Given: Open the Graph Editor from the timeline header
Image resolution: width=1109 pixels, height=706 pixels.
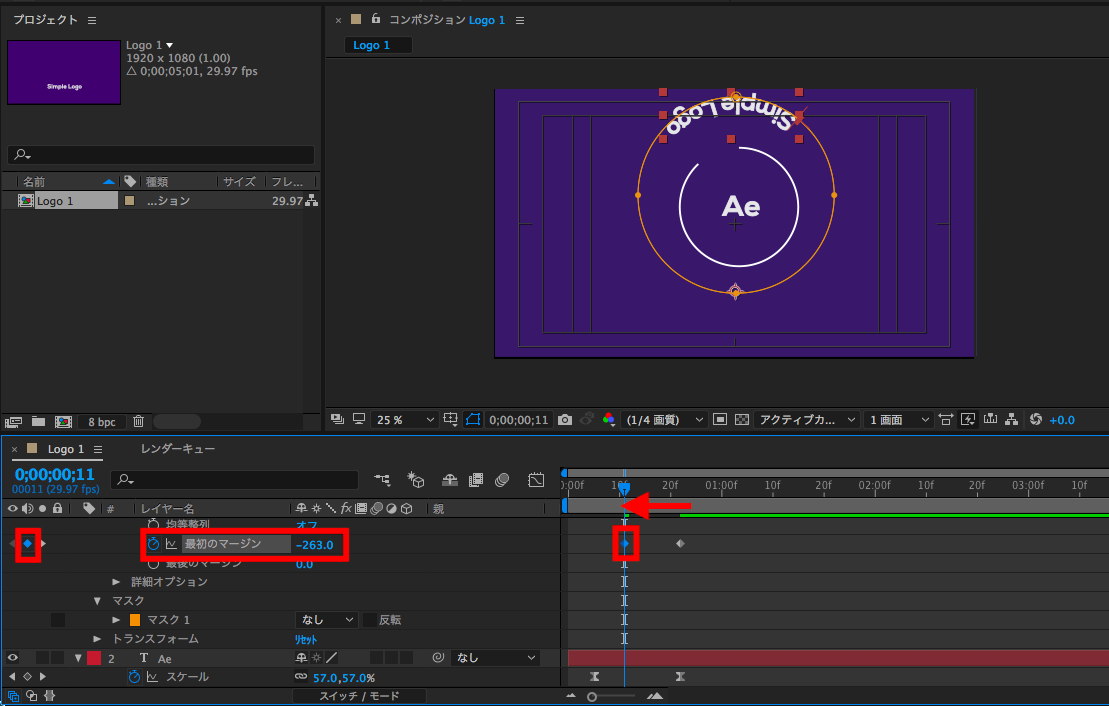Looking at the screenshot, I should pos(536,480).
